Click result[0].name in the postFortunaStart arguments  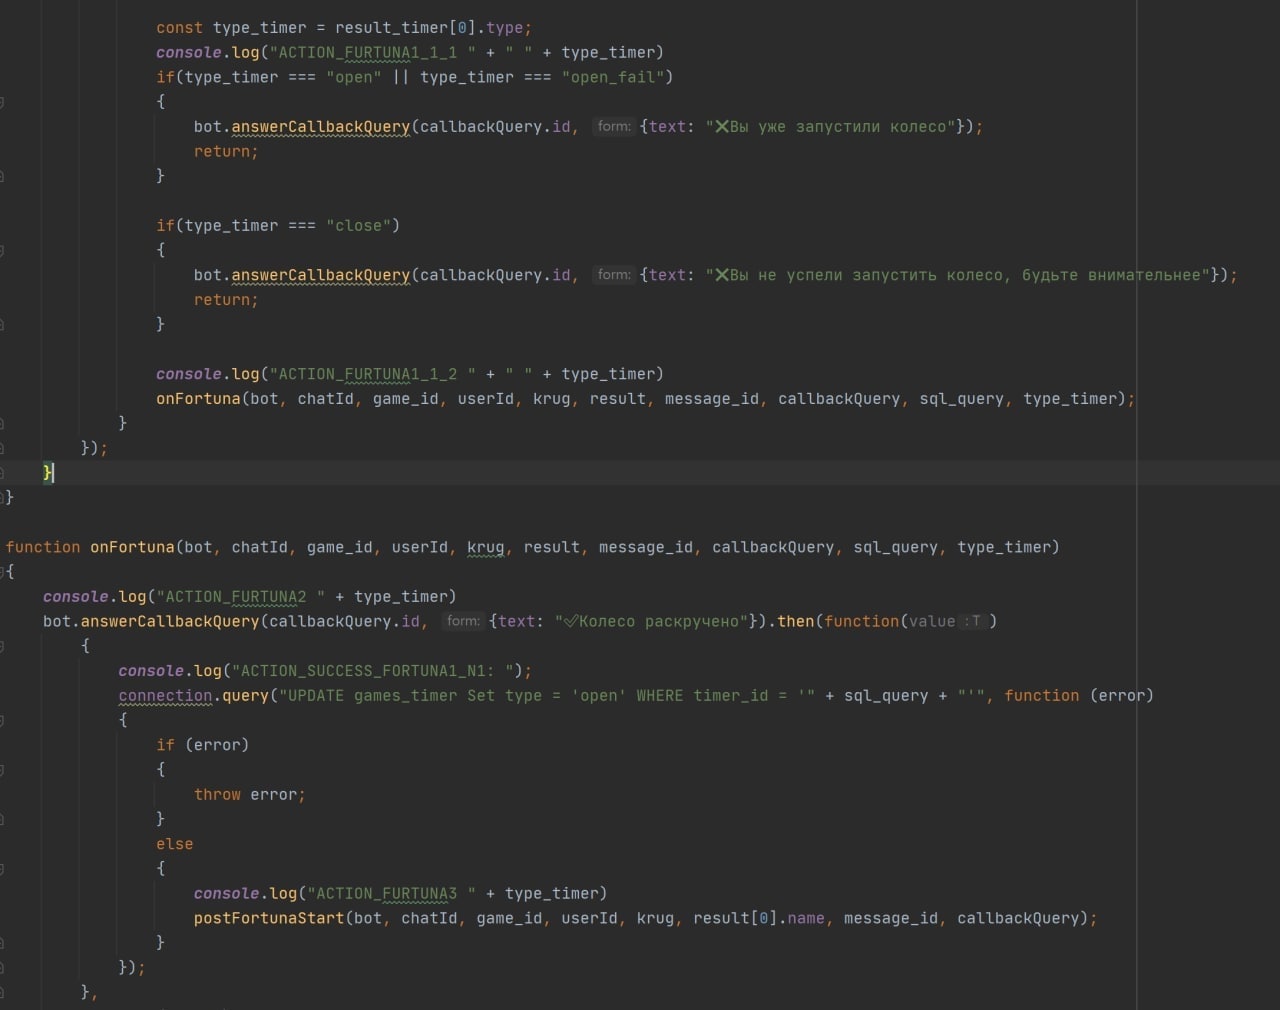(759, 918)
